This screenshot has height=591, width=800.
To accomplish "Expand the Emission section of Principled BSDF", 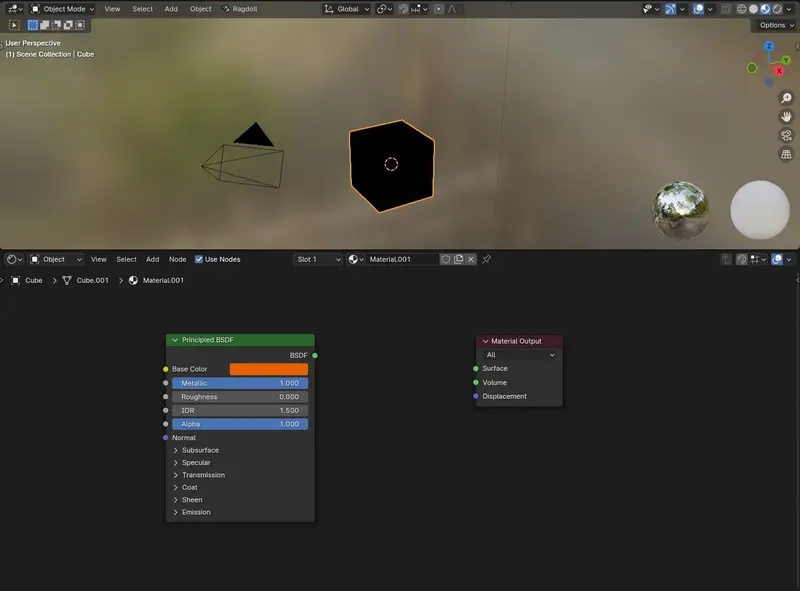I will pos(197,512).
